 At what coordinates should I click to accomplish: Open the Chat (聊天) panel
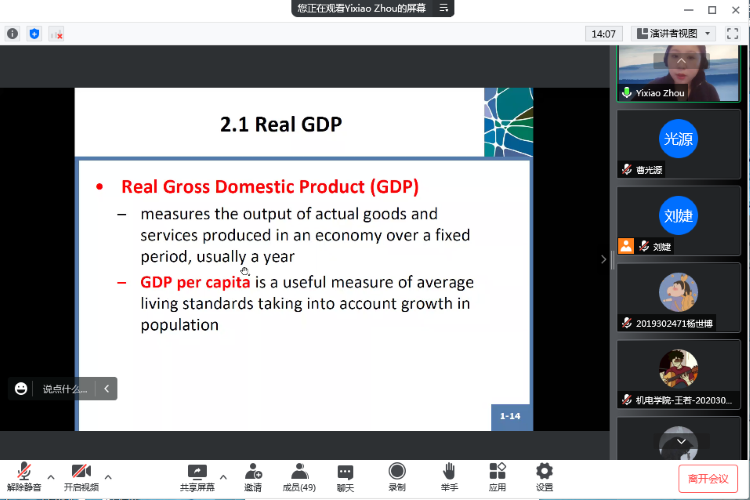(345, 472)
